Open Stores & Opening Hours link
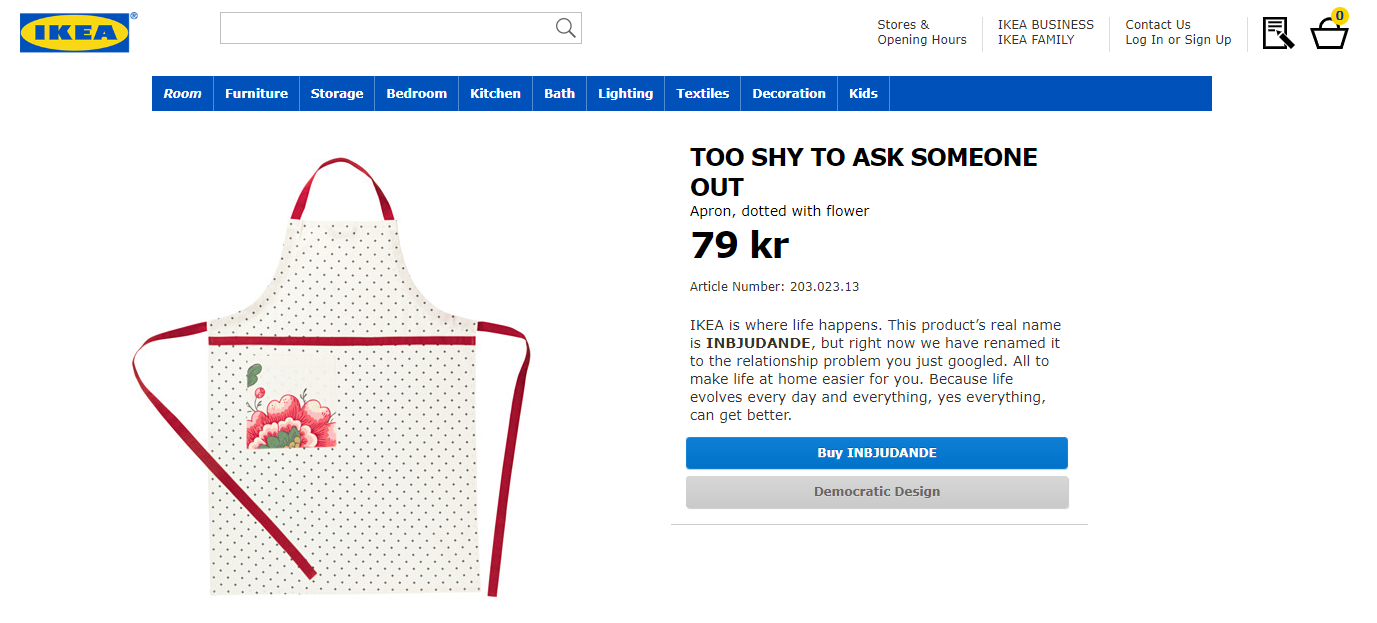Viewport: 1377px width, 623px height. 922,32
